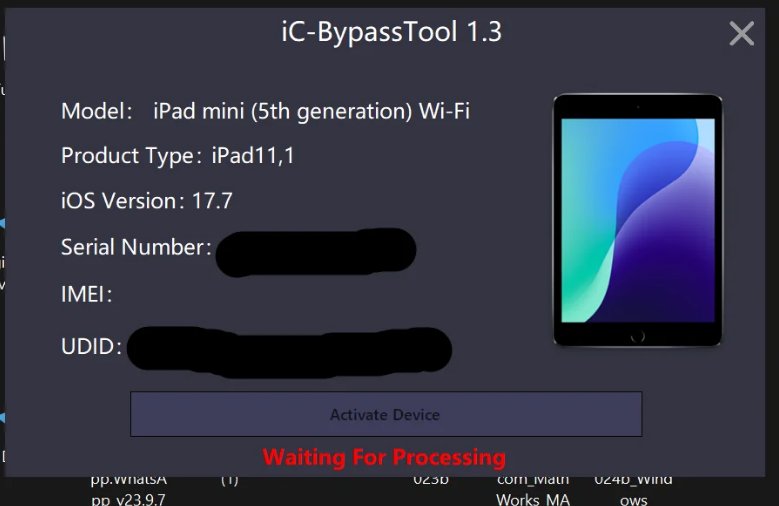Viewport: 779px width, 506px height.
Task: Click the UDID label
Action: pos(91,346)
